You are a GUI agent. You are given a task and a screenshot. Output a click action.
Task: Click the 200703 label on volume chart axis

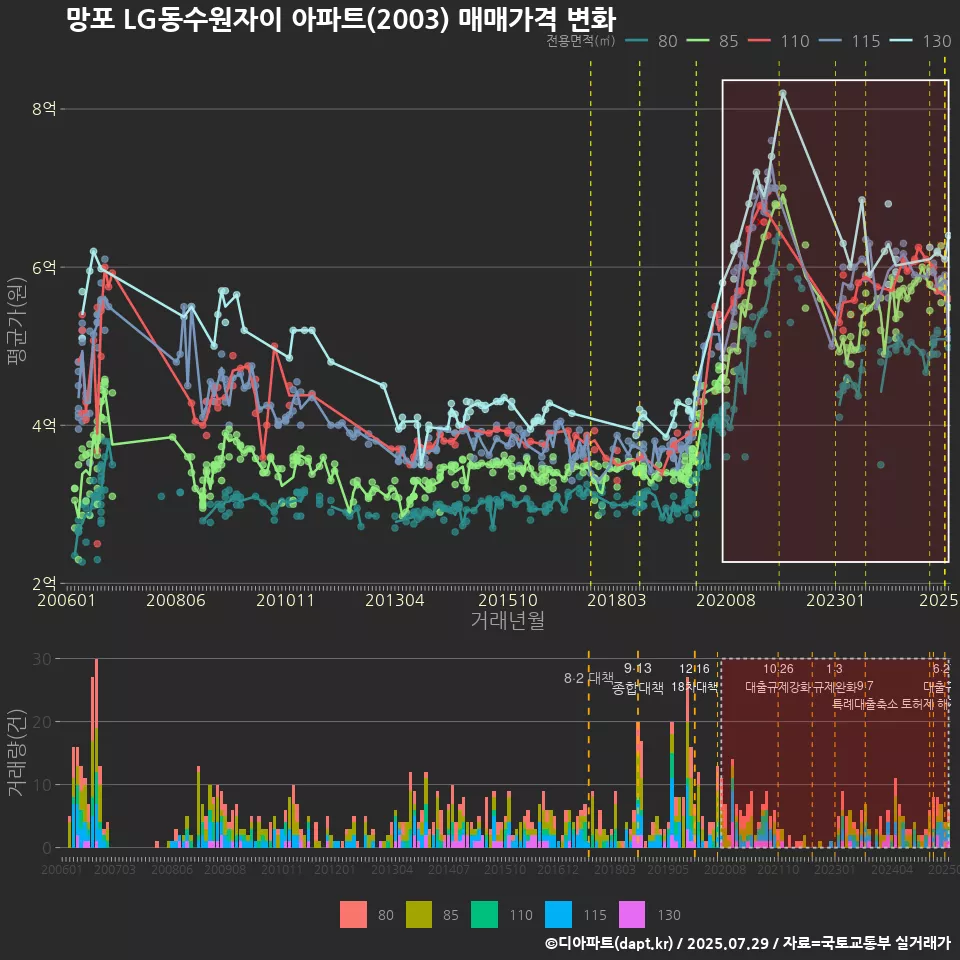(114, 869)
